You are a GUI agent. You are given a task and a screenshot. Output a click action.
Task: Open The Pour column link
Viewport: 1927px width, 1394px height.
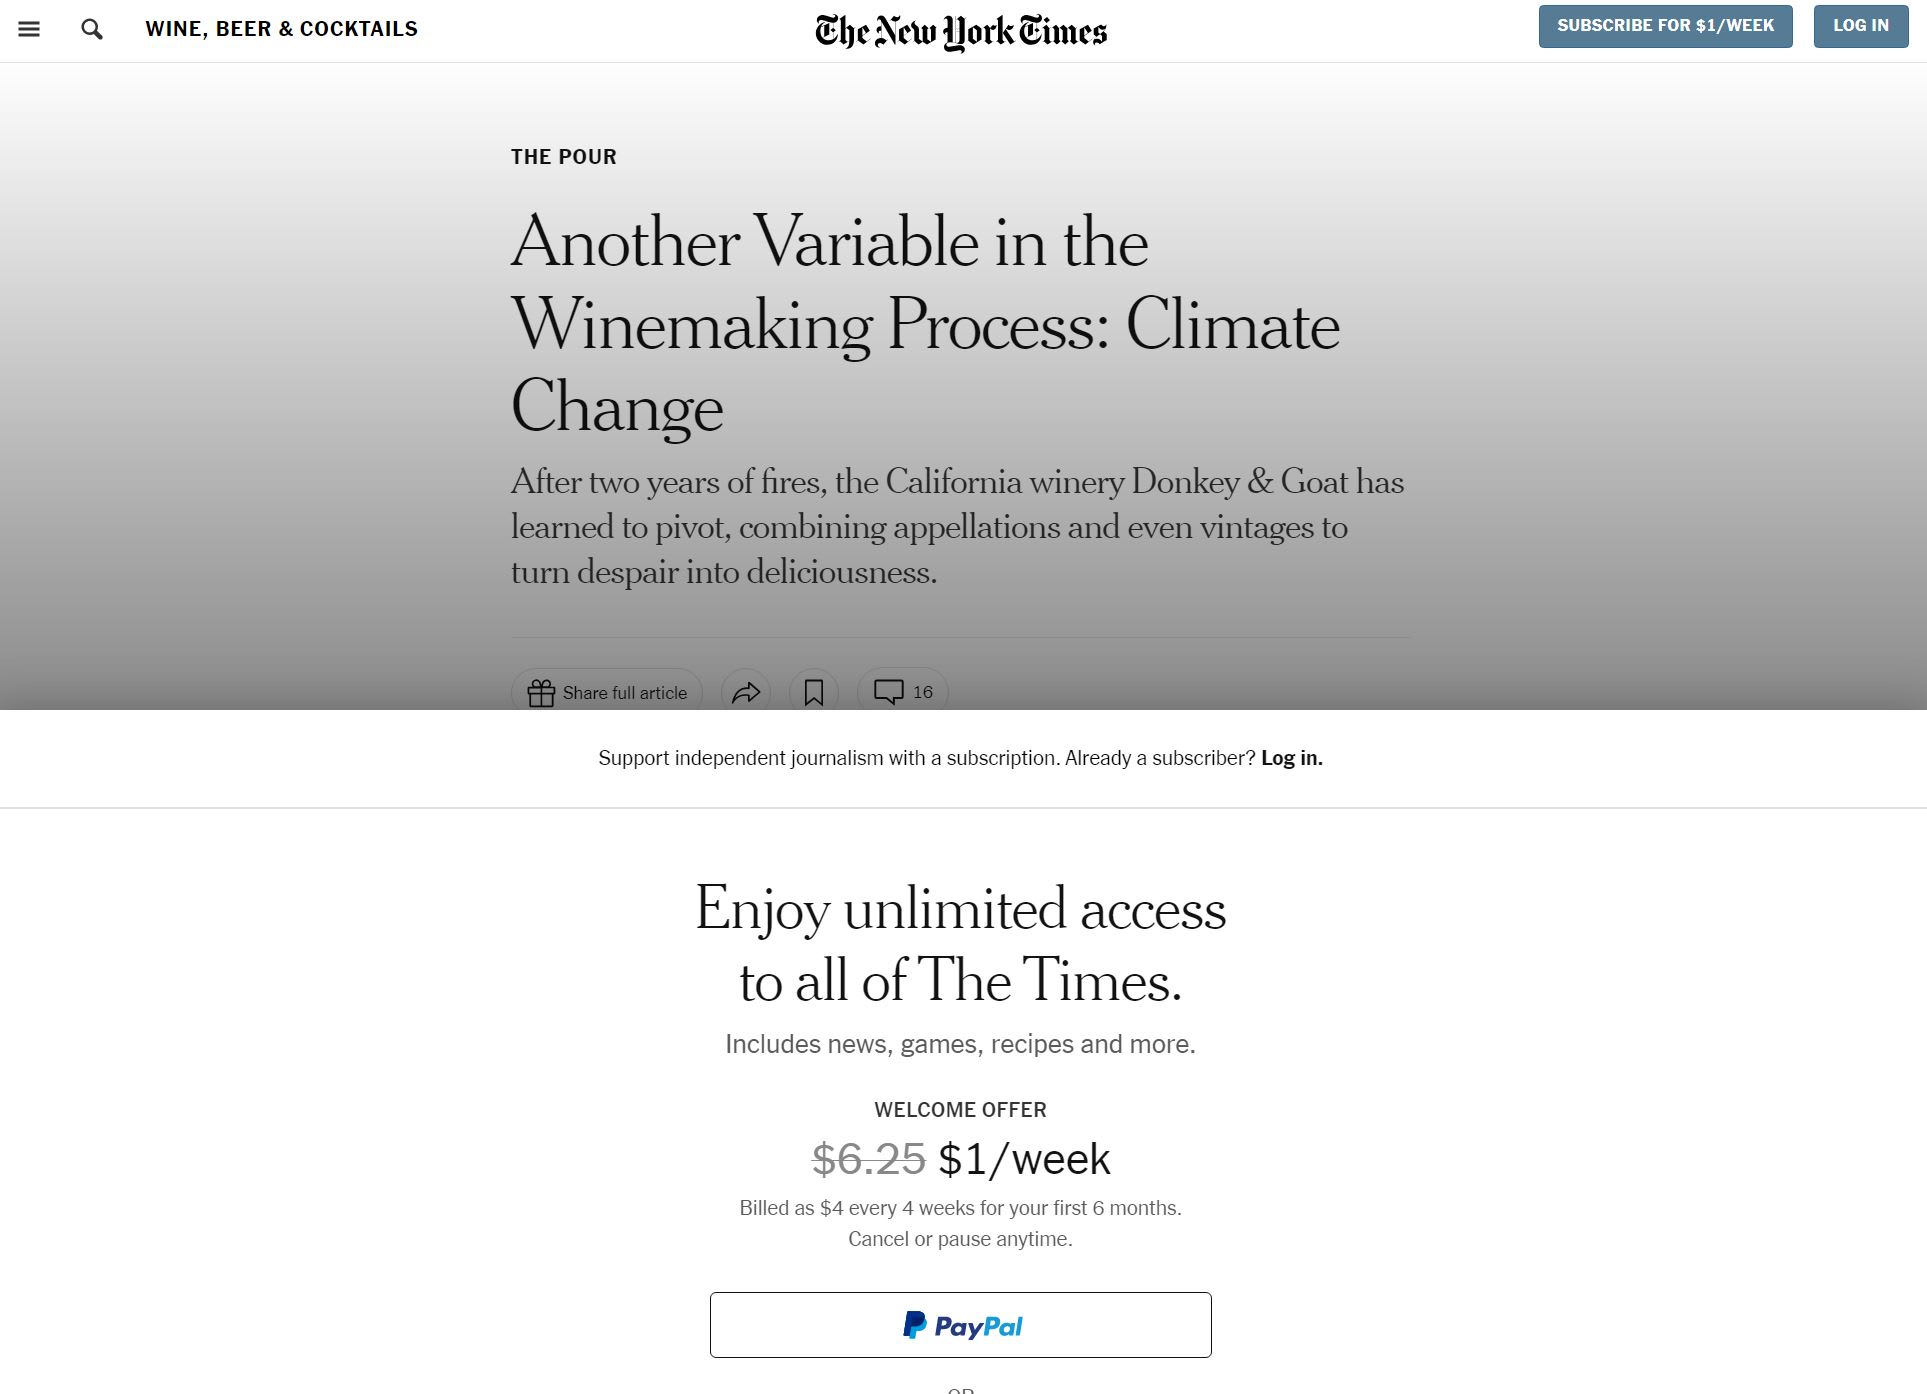(x=564, y=157)
